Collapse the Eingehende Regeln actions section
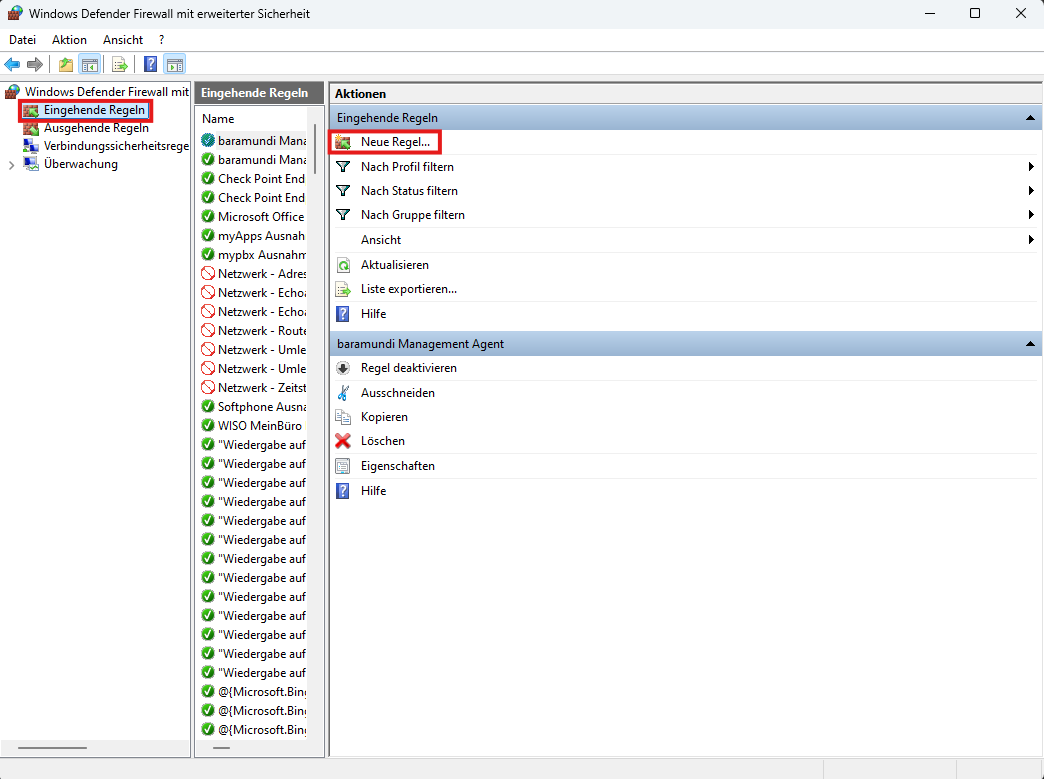 tap(1030, 118)
